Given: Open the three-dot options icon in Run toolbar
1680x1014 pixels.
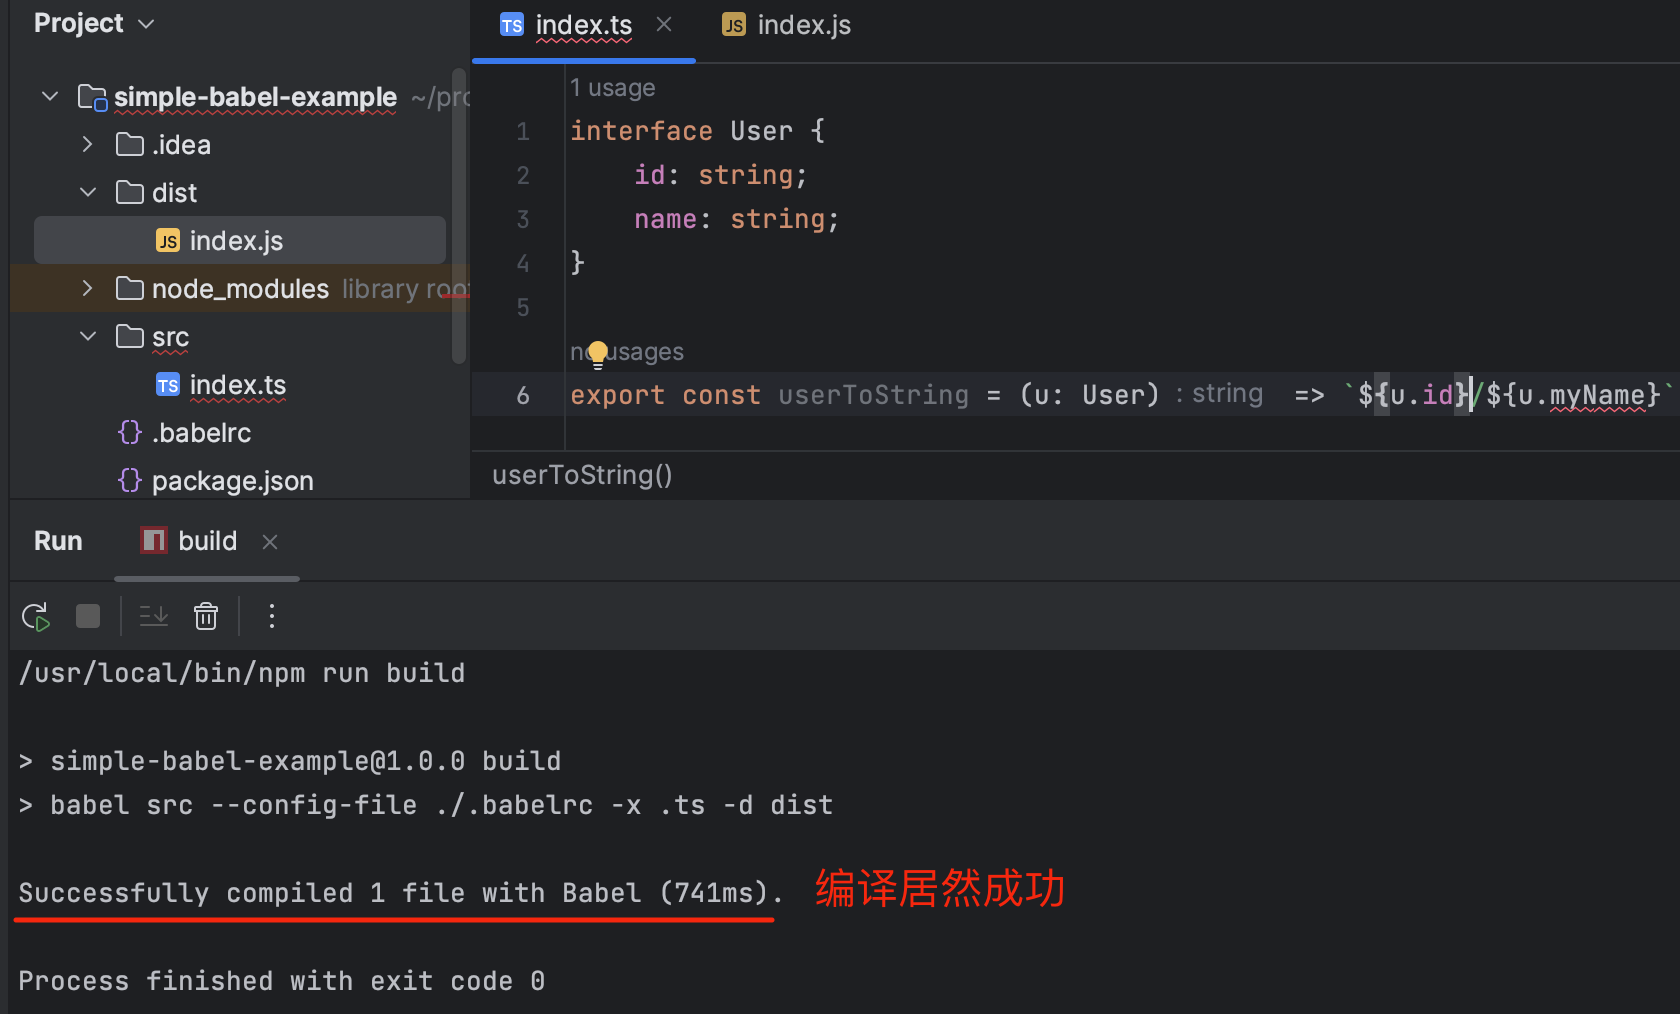Looking at the screenshot, I should pos(271,616).
